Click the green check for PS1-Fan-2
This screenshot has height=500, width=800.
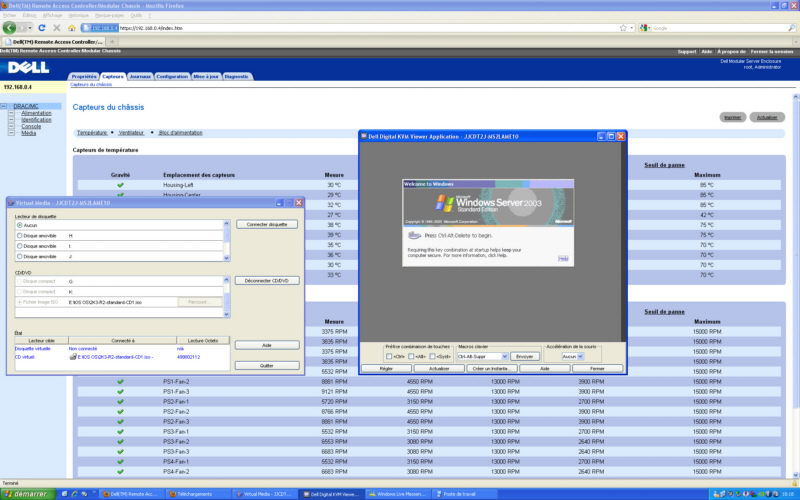point(120,382)
